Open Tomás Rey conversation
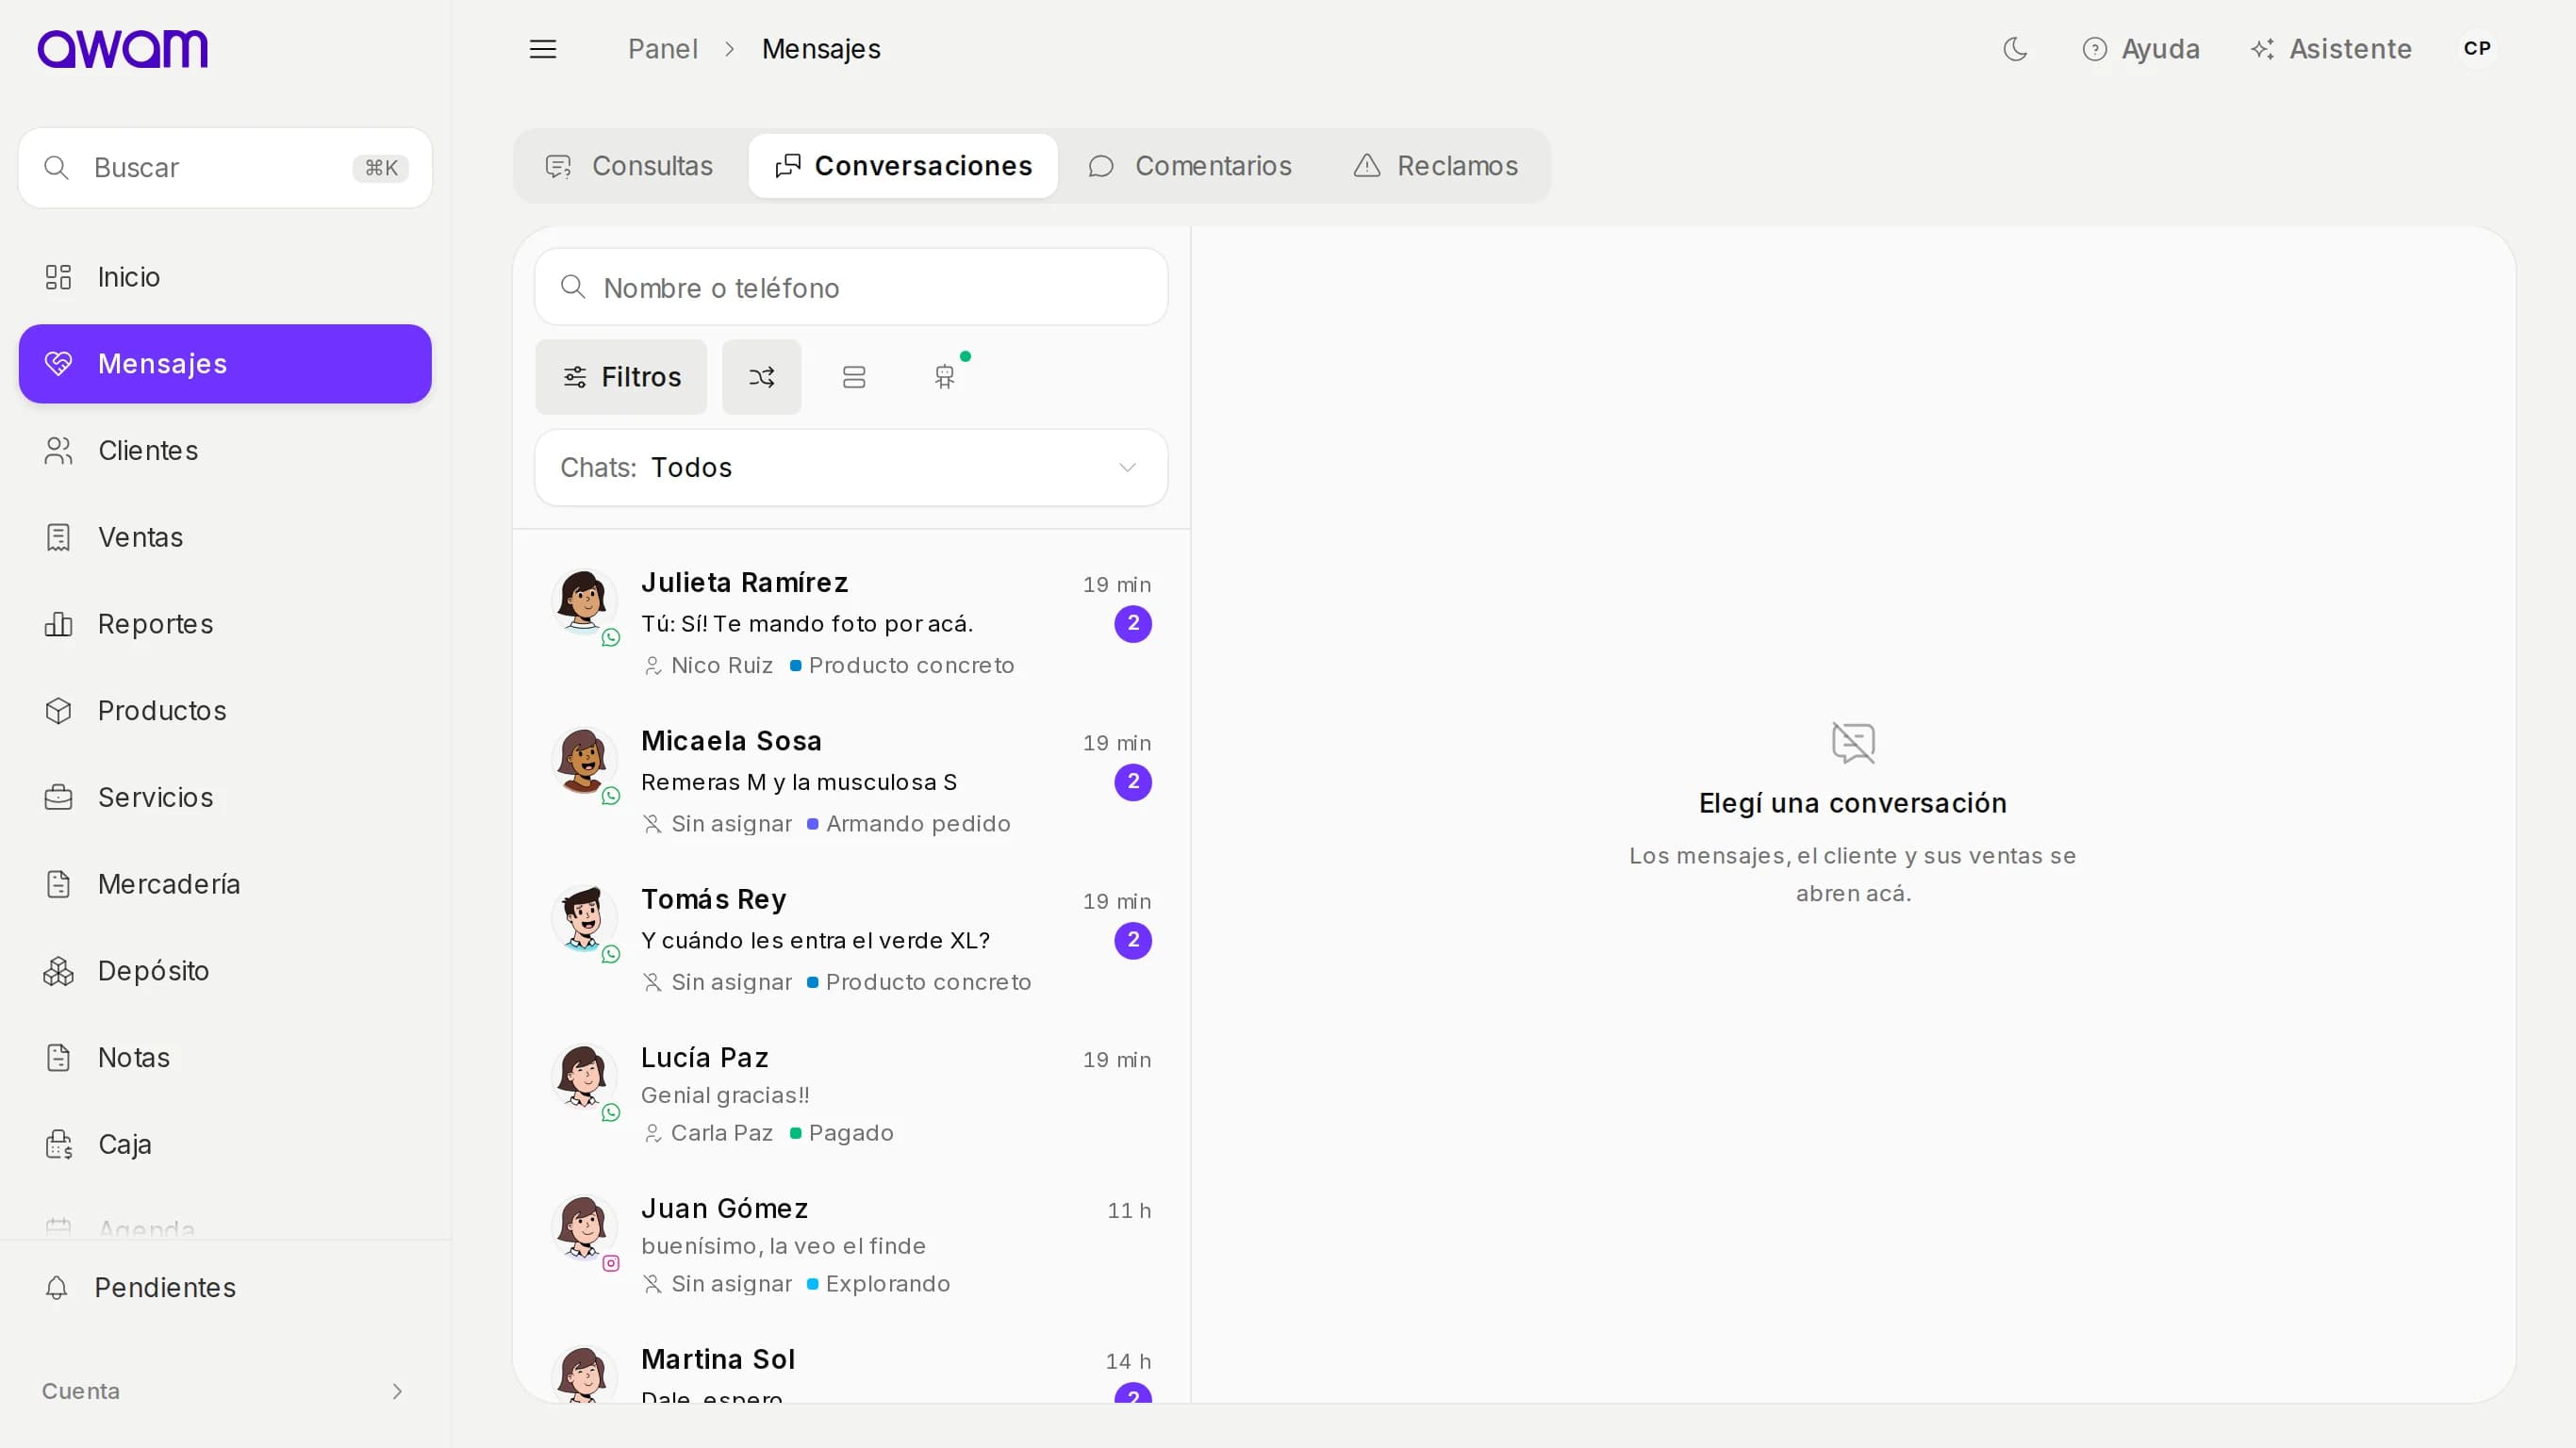Screen dimensions: 2576x1448 851,939
